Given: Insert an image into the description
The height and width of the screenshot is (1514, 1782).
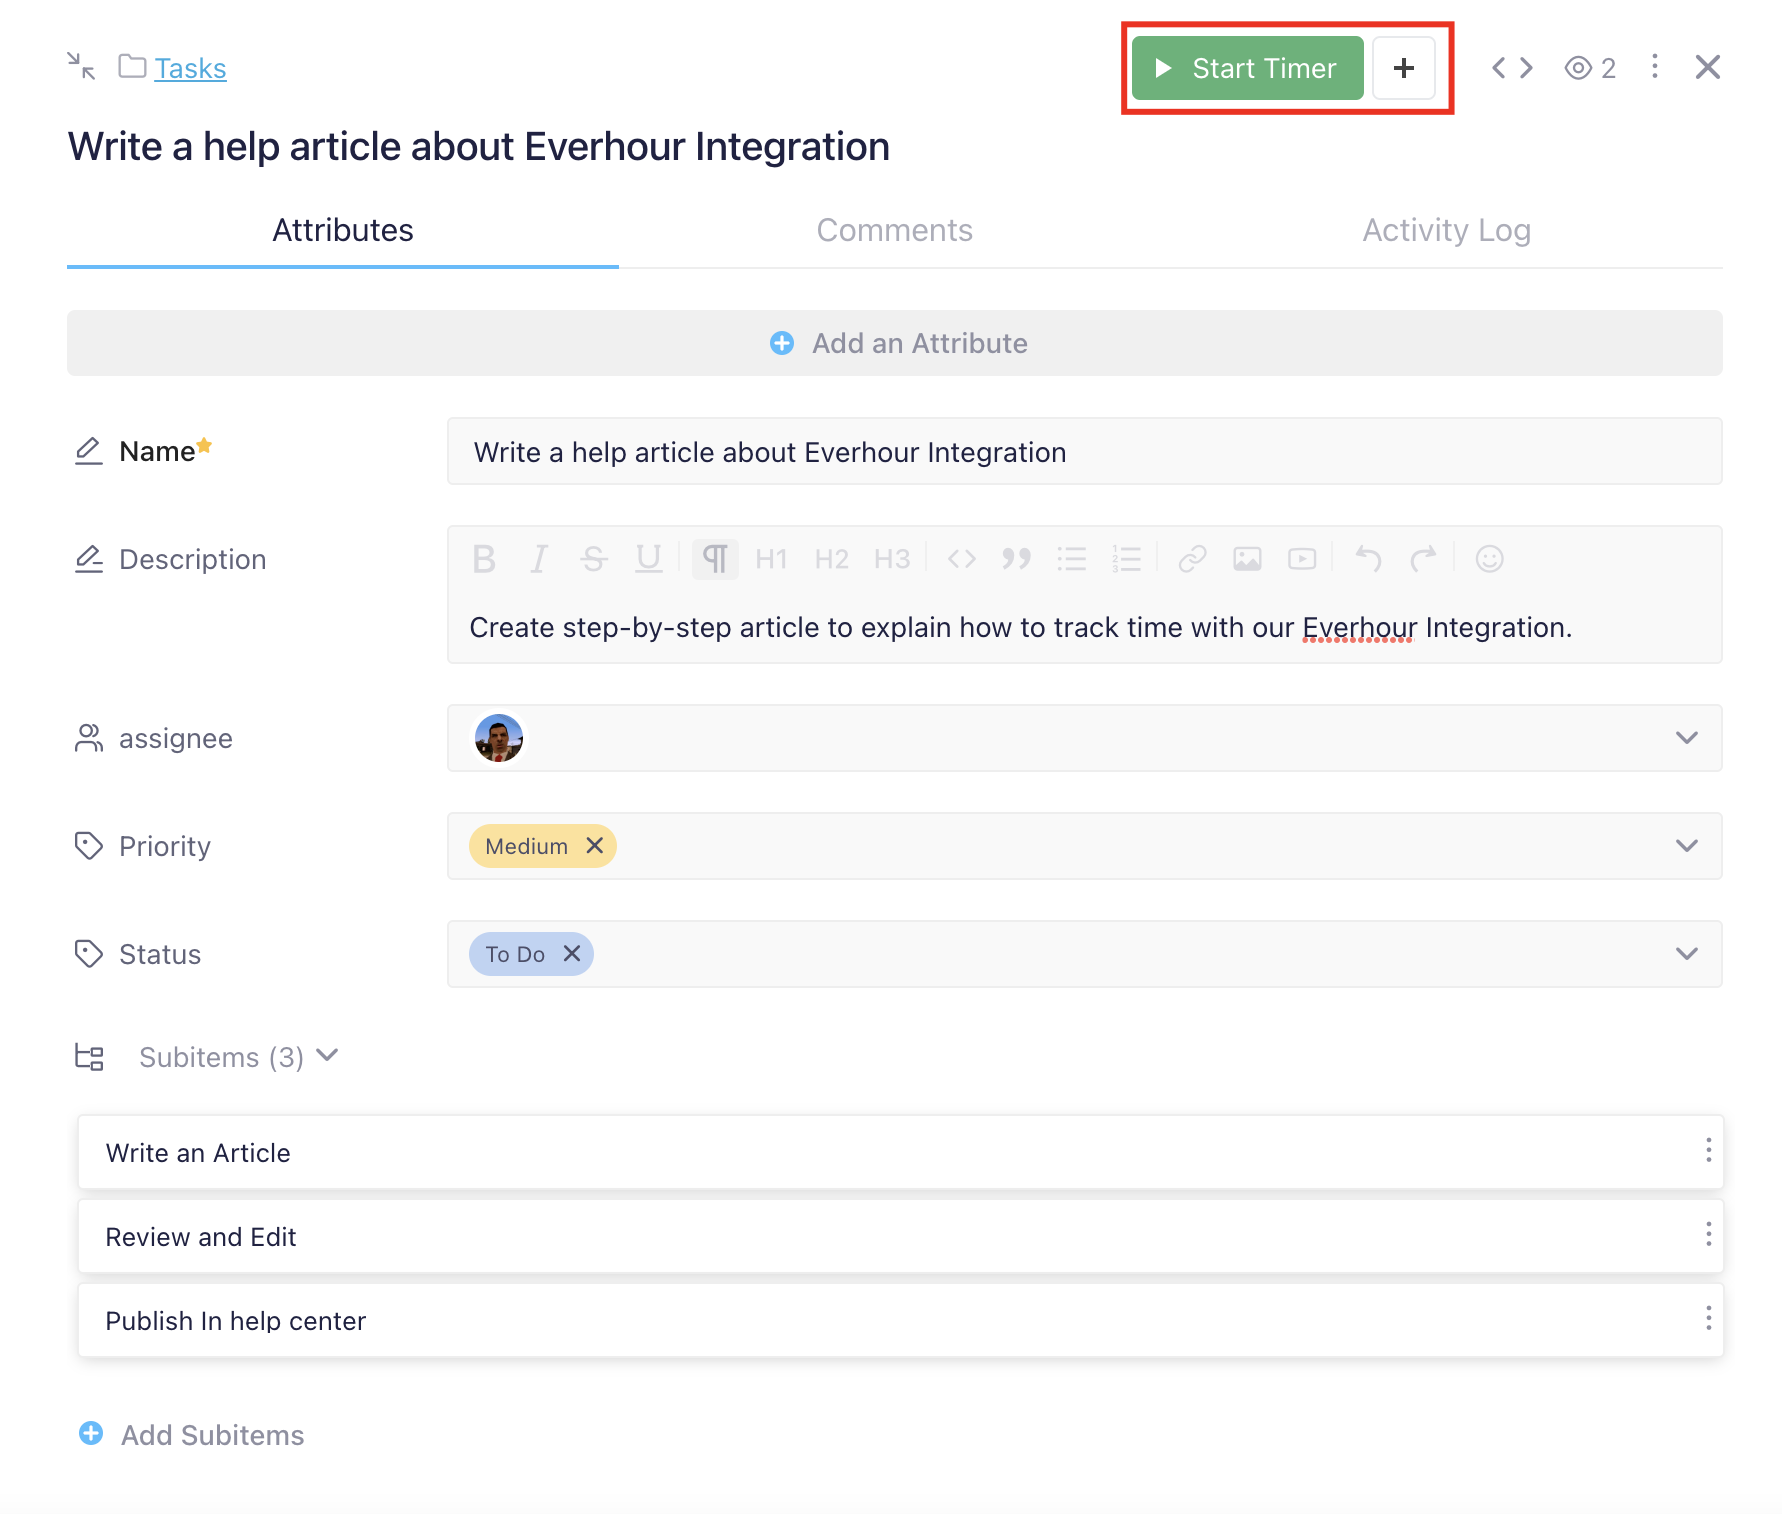Looking at the screenshot, I should click(1247, 559).
